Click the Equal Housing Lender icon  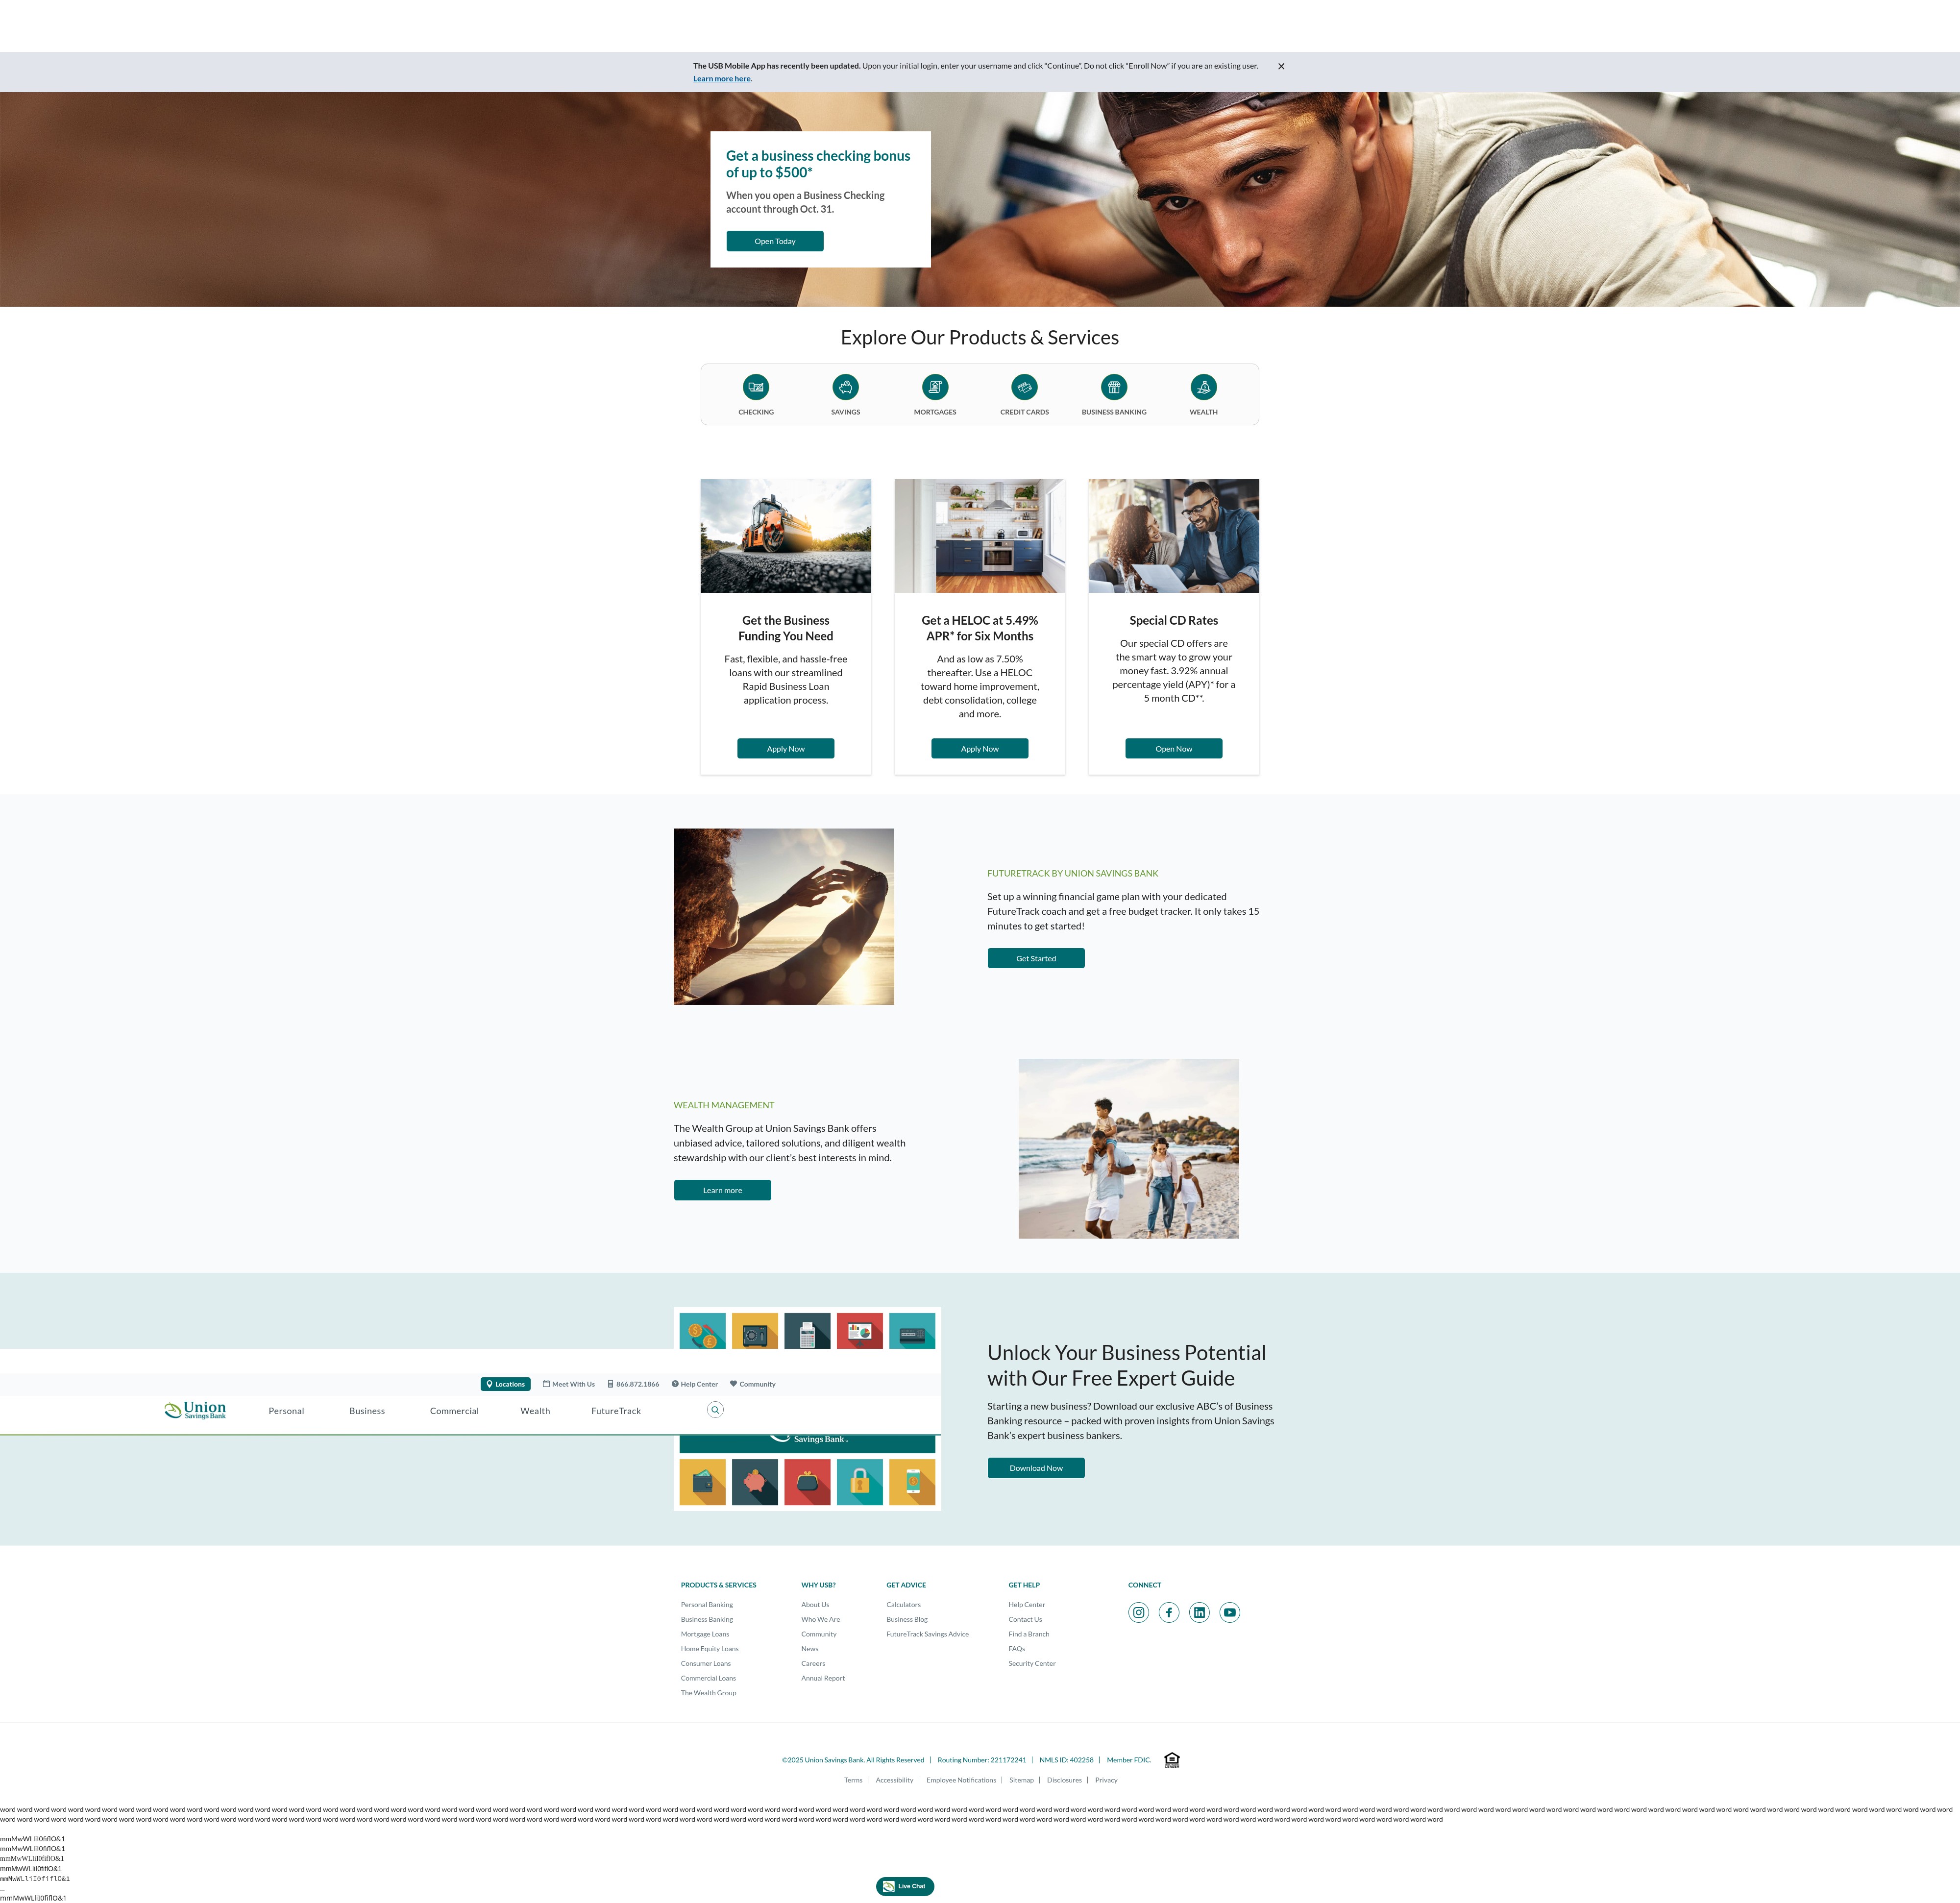coord(1172,1760)
